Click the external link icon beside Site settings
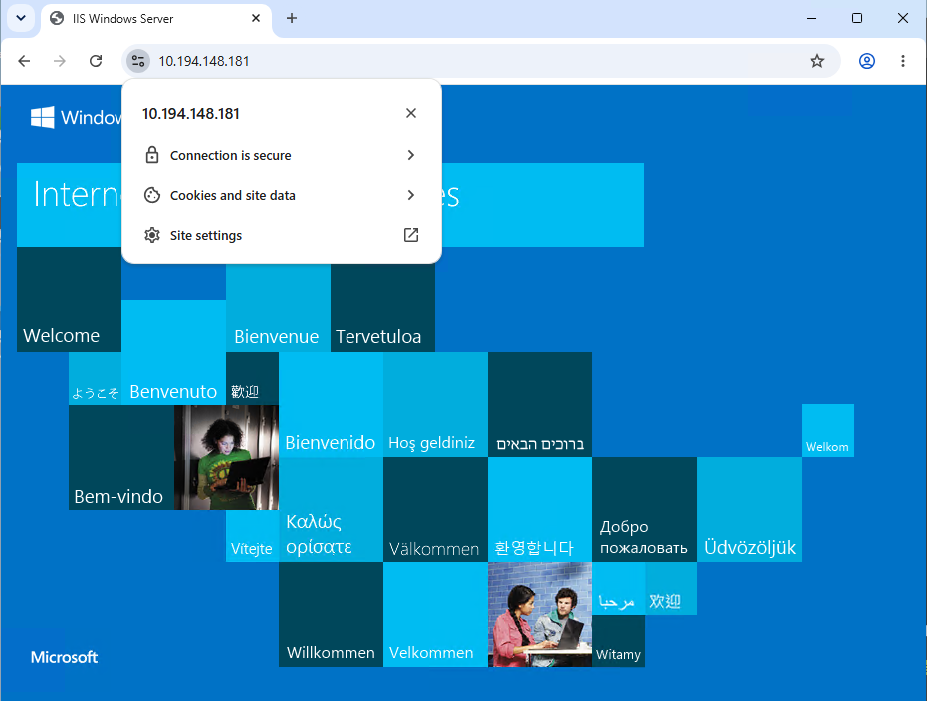The width and height of the screenshot is (927, 701). click(x=411, y=235)
